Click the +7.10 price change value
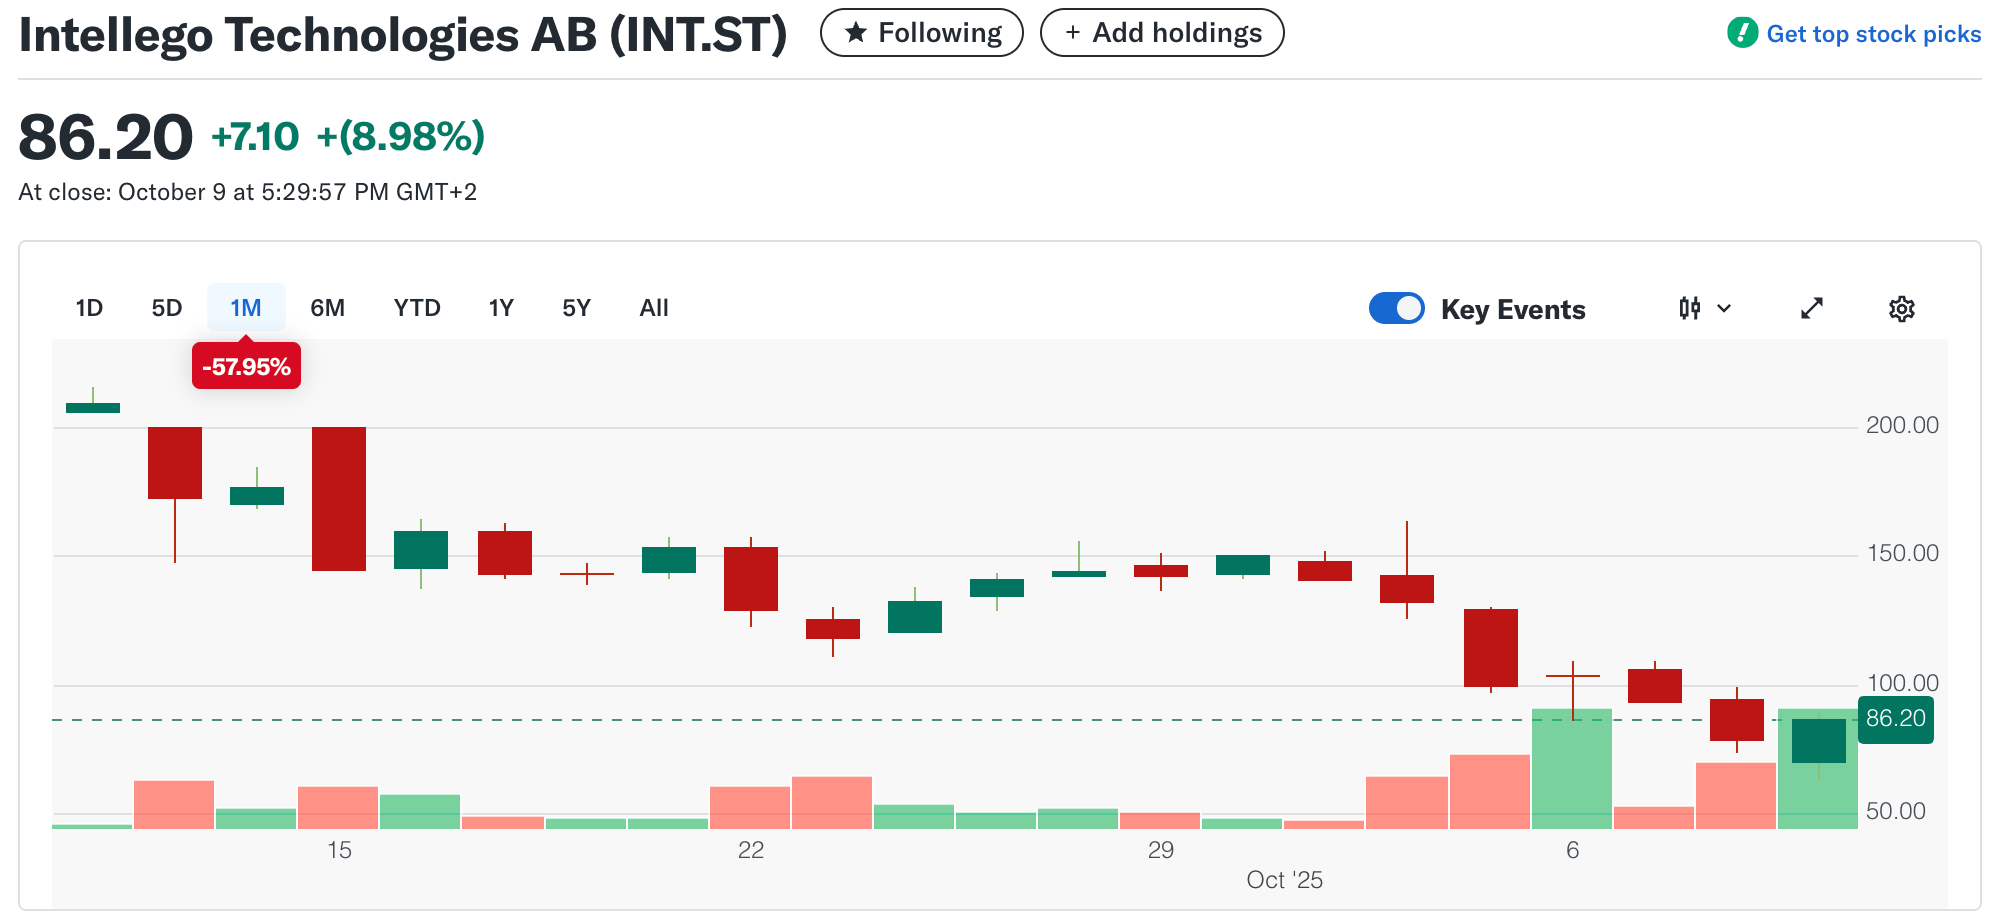Screen dimensions: 1992x924 (x=255, y=136)
